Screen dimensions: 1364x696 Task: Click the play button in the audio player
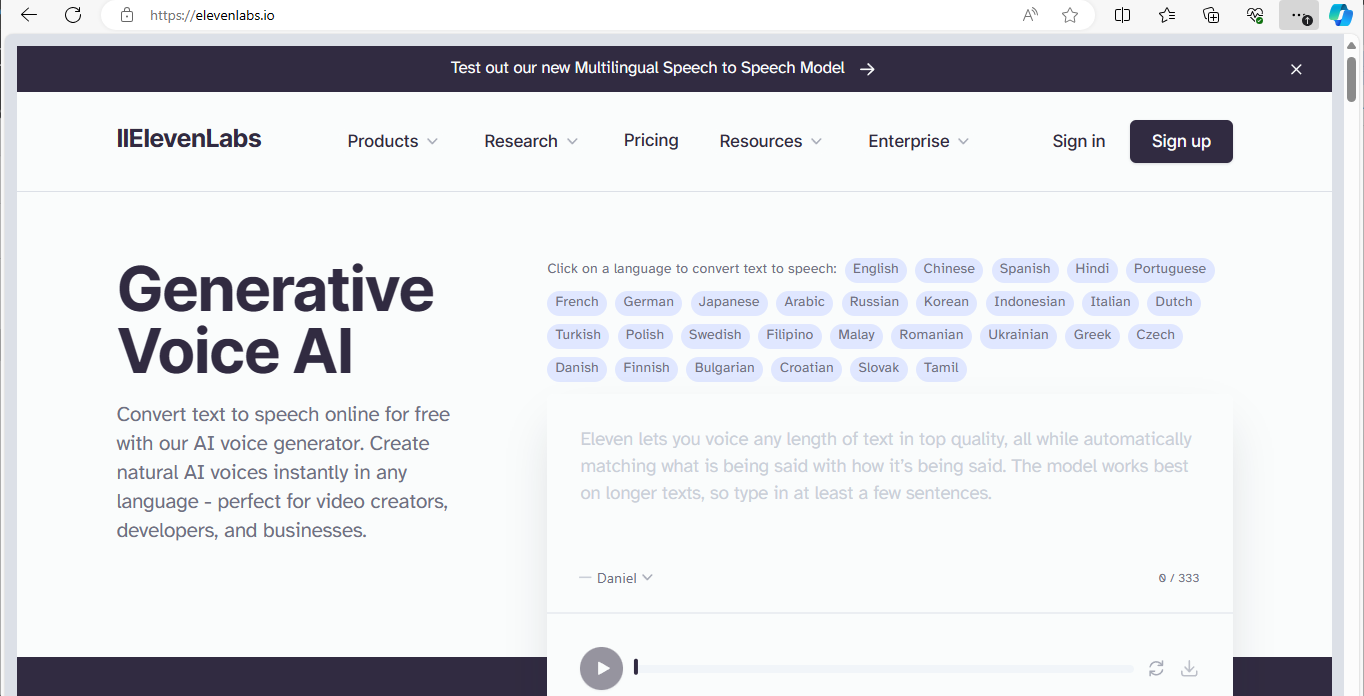tap(601, 668)
